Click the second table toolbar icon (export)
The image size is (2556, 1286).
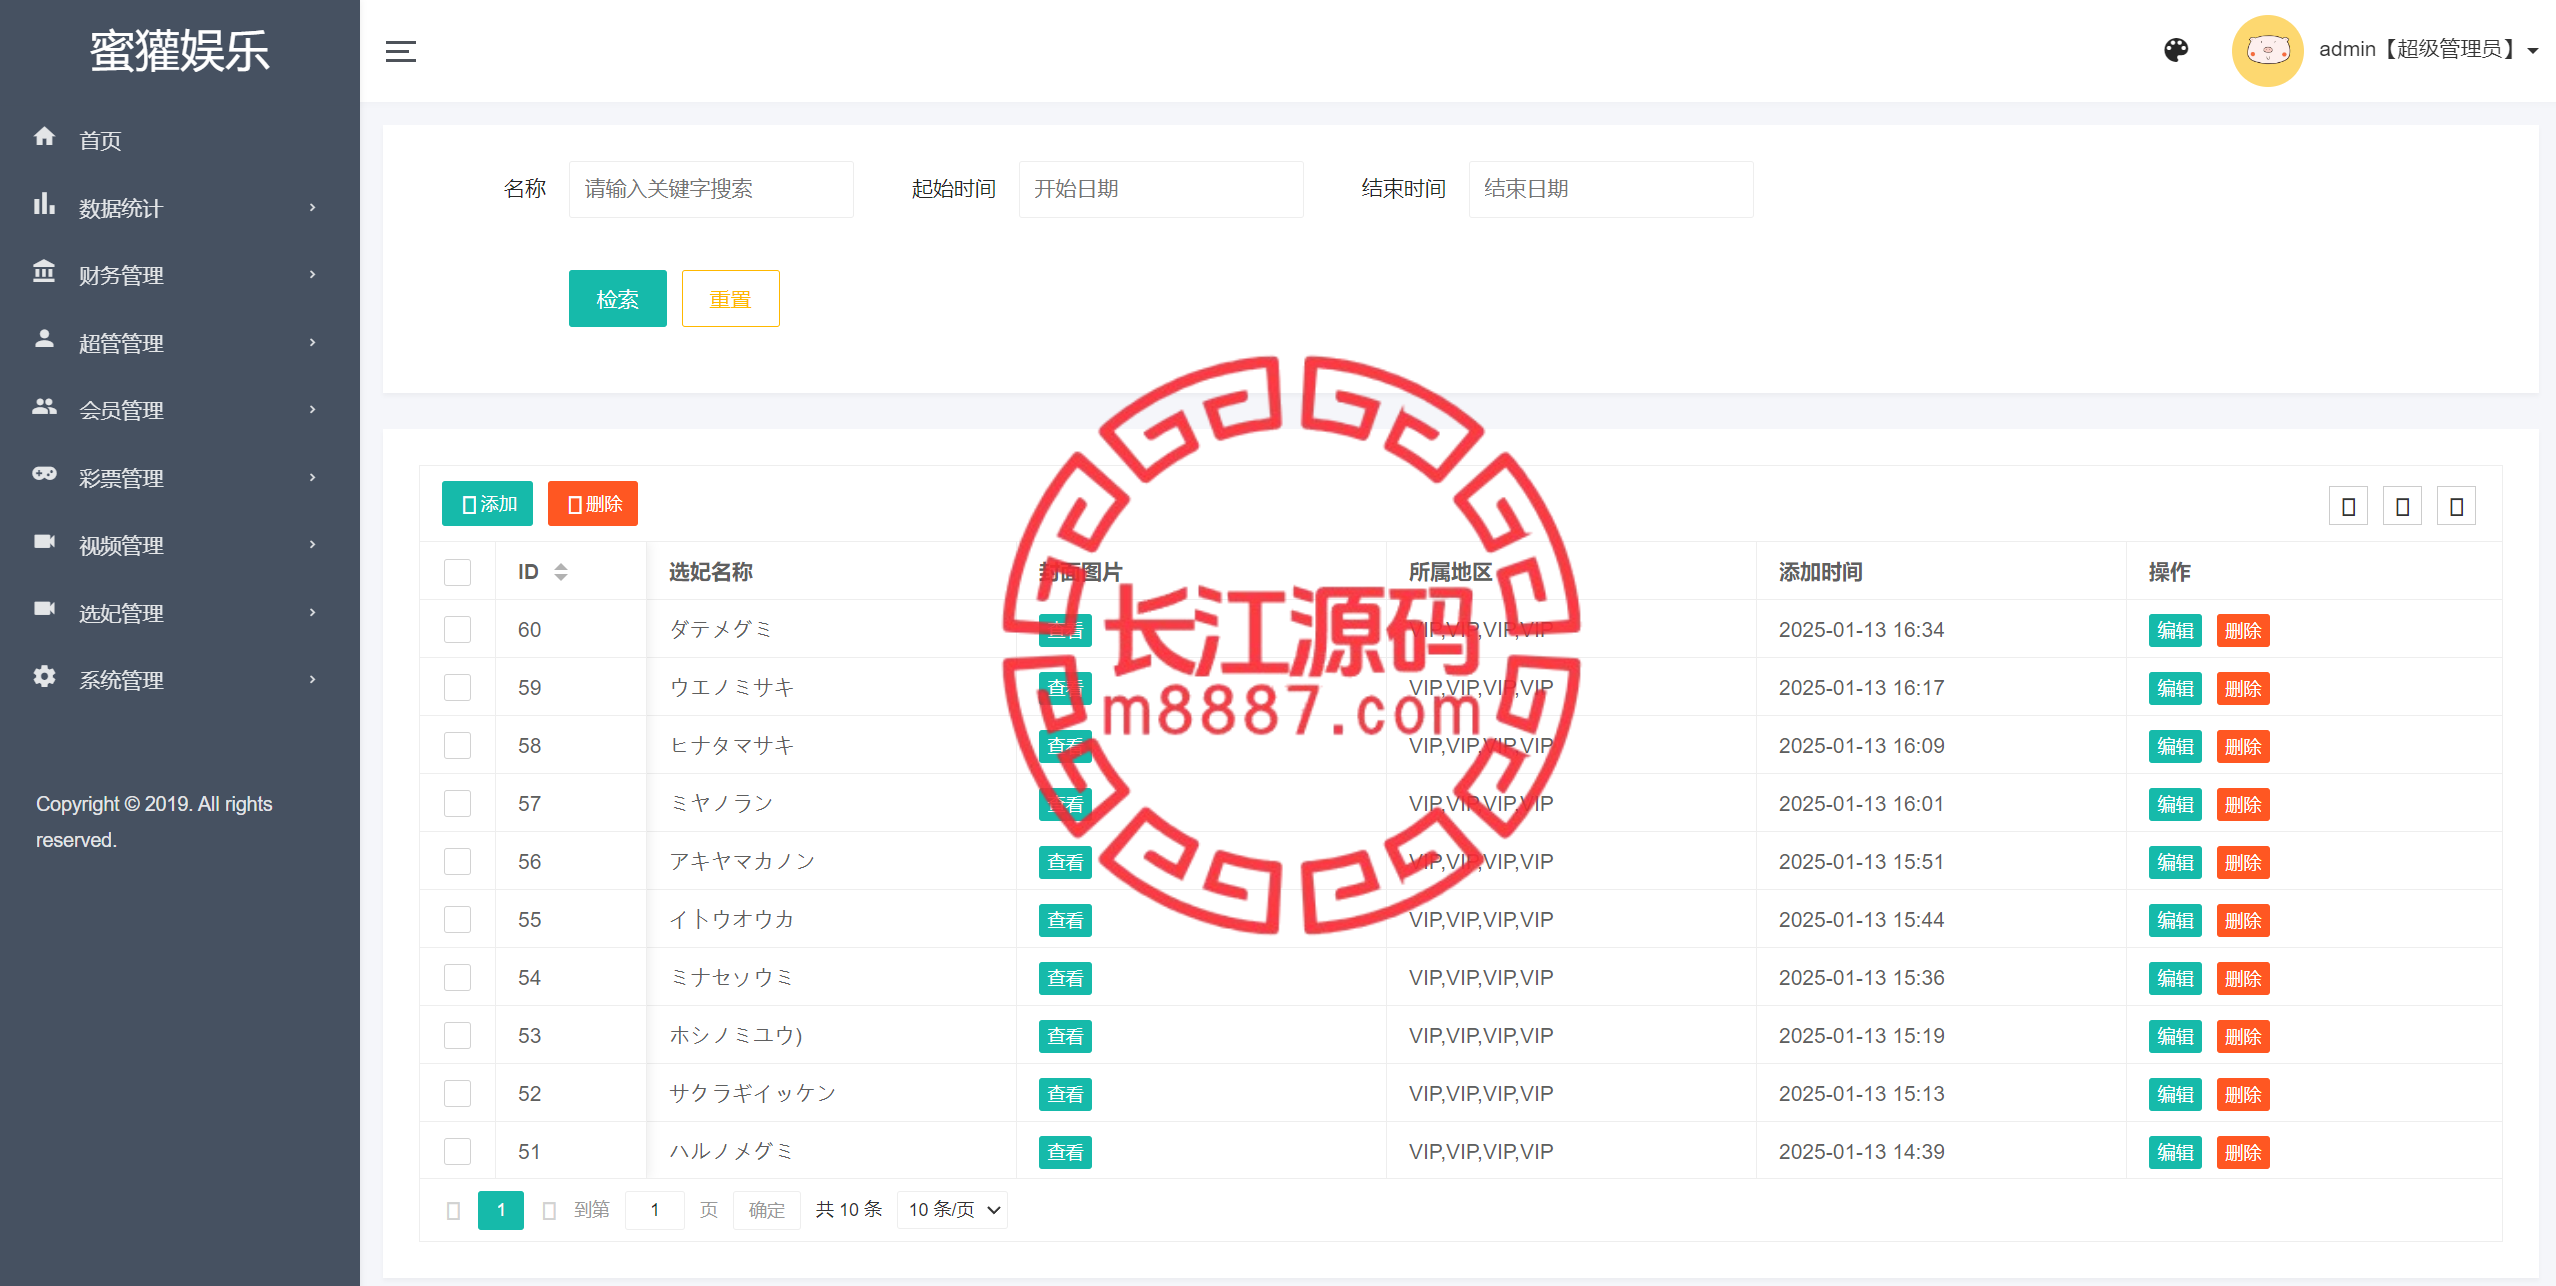pyautogui.click(x=2402, y=506)
